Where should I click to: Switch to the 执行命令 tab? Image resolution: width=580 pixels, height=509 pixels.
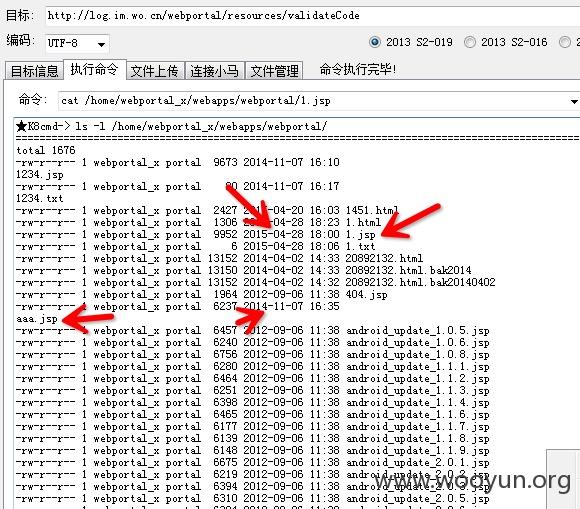pos(95,69)
